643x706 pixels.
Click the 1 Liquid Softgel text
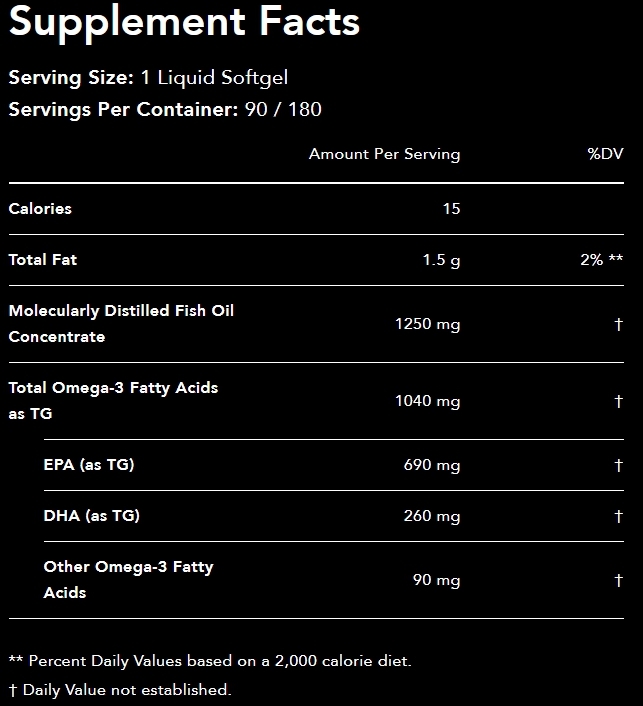[213, 78]
